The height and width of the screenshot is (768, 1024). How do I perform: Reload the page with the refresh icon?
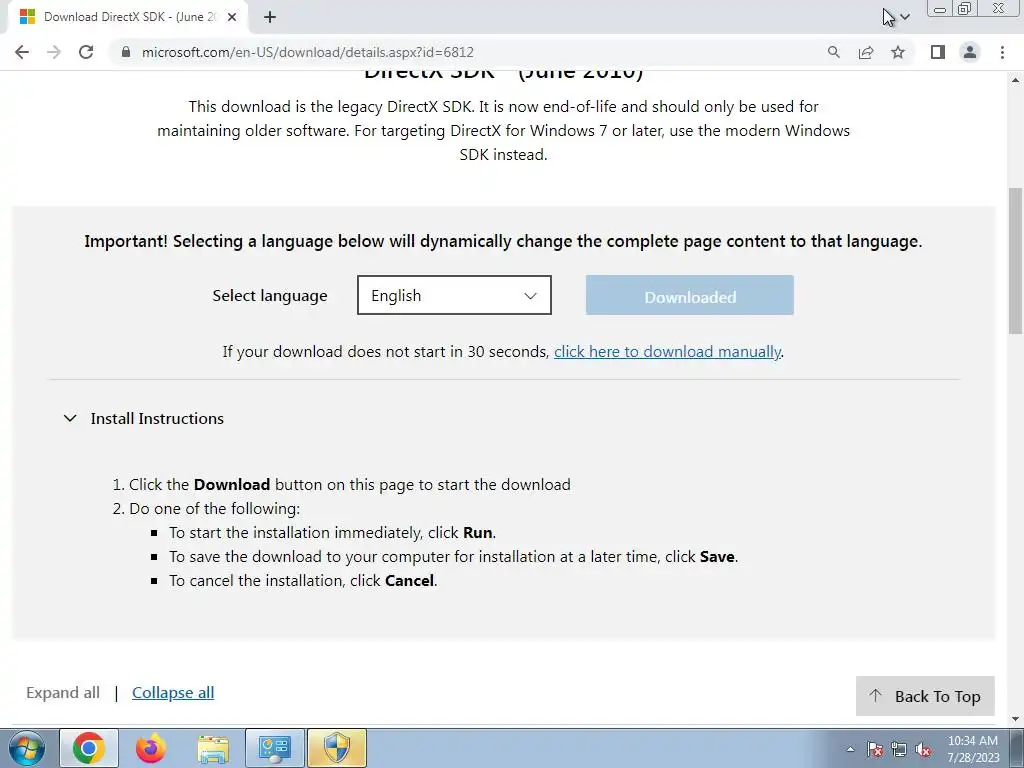point(86,52)
